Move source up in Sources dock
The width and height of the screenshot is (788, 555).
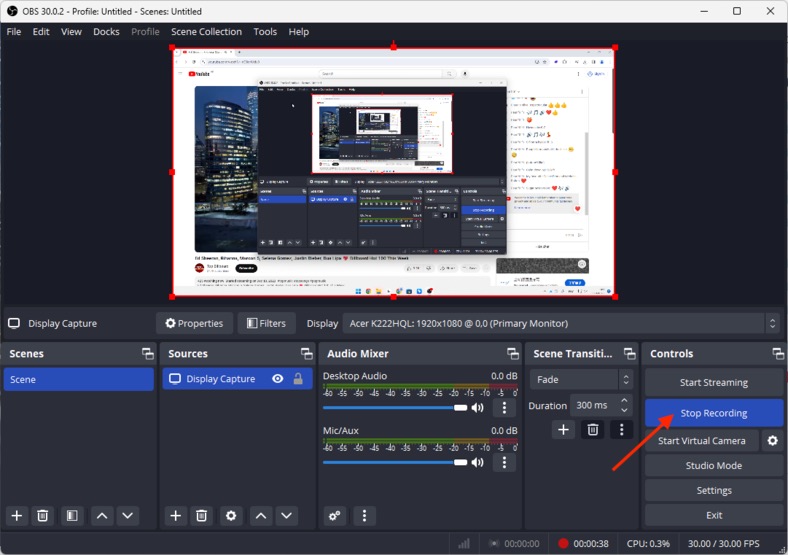coord(261,516)
